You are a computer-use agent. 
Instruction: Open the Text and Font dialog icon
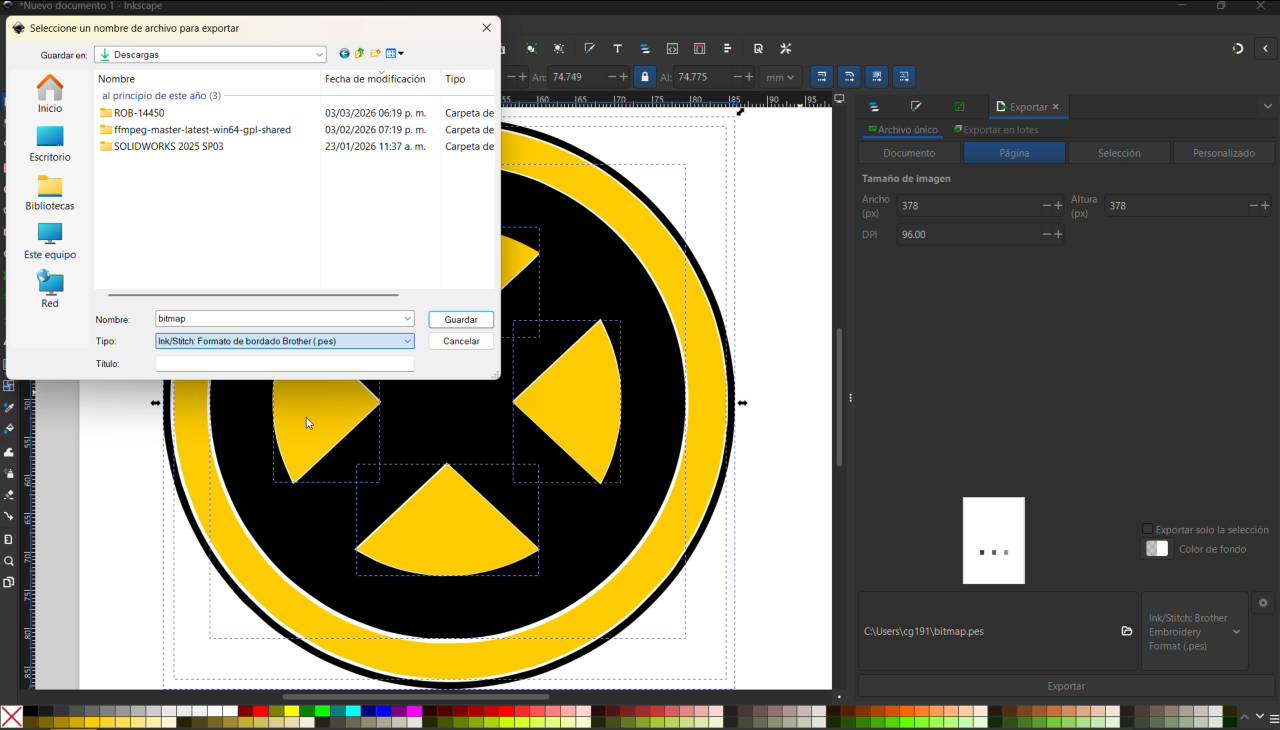click(x=617, y=49)
